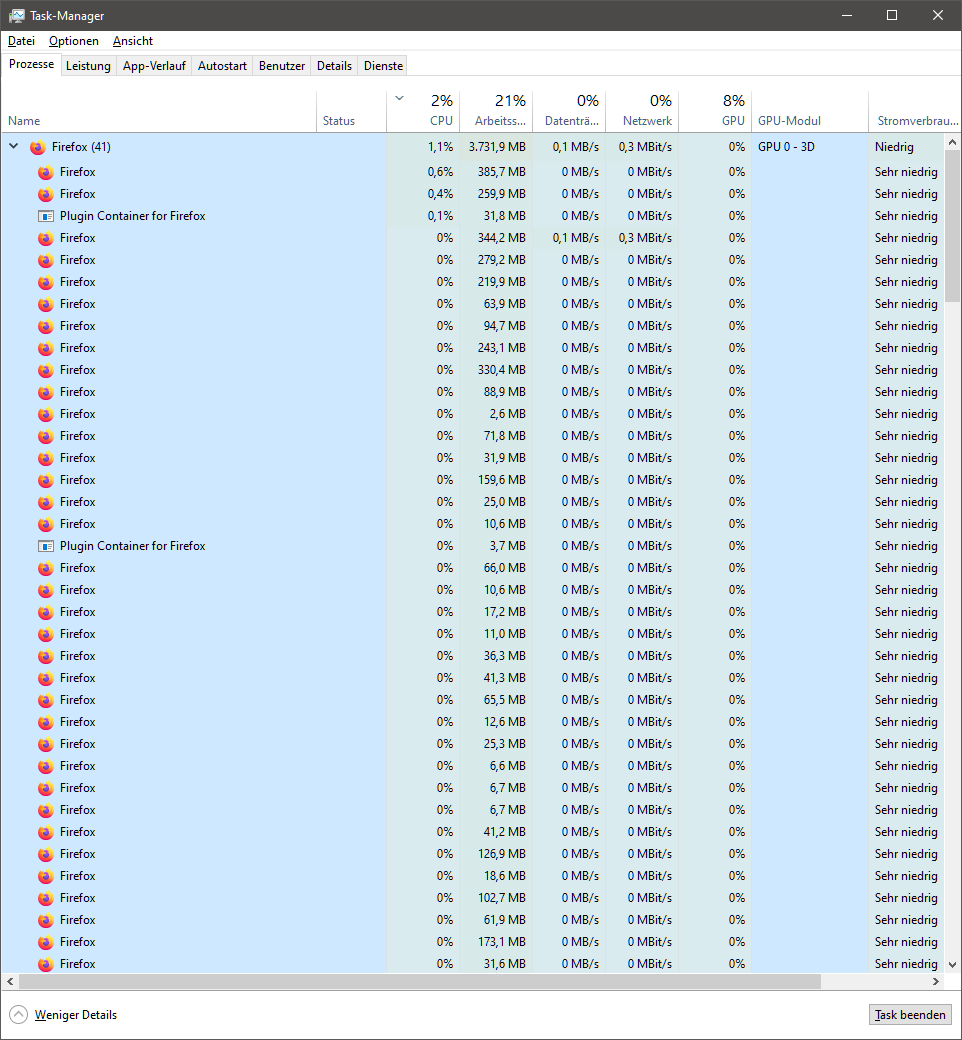Click horizontal scrollbar left arrow
Screen dimensions: 962x1040
(x=9, y=981)
